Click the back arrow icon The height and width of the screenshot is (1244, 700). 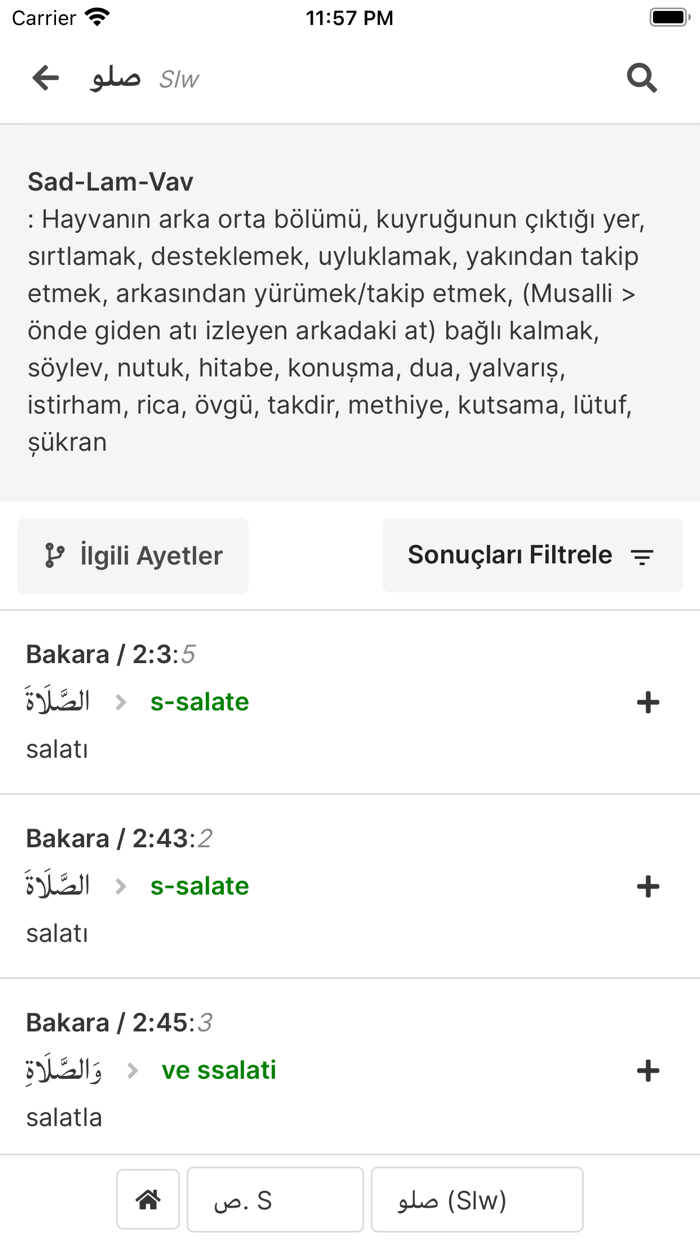[45, 77]
